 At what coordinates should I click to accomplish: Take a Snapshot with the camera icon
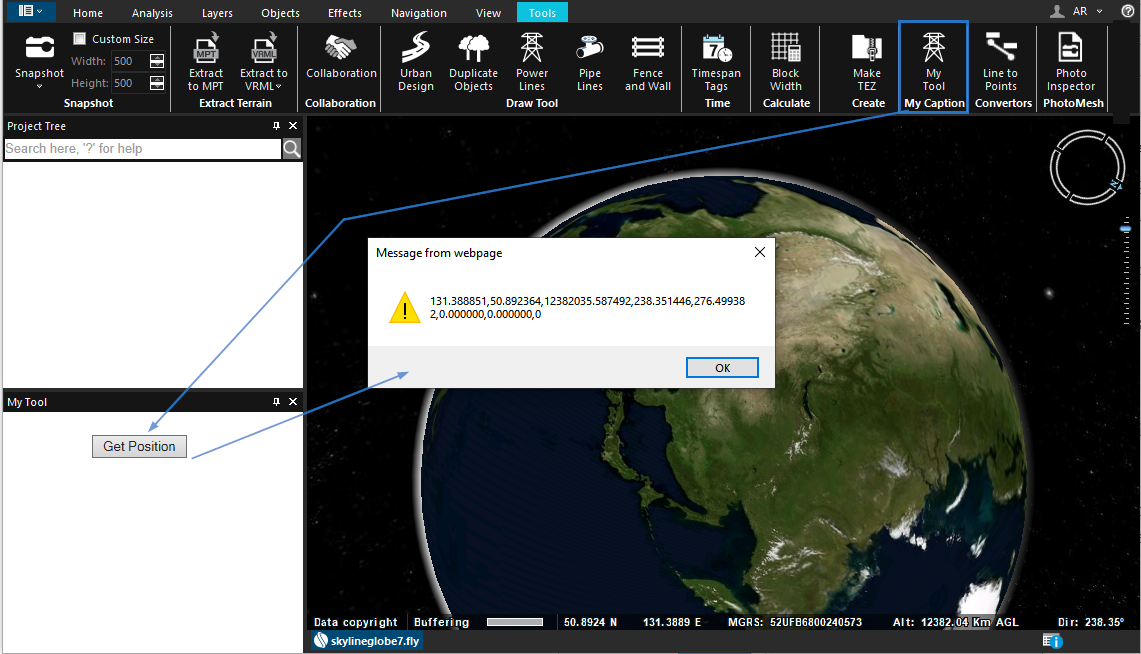tap(39, 48)
